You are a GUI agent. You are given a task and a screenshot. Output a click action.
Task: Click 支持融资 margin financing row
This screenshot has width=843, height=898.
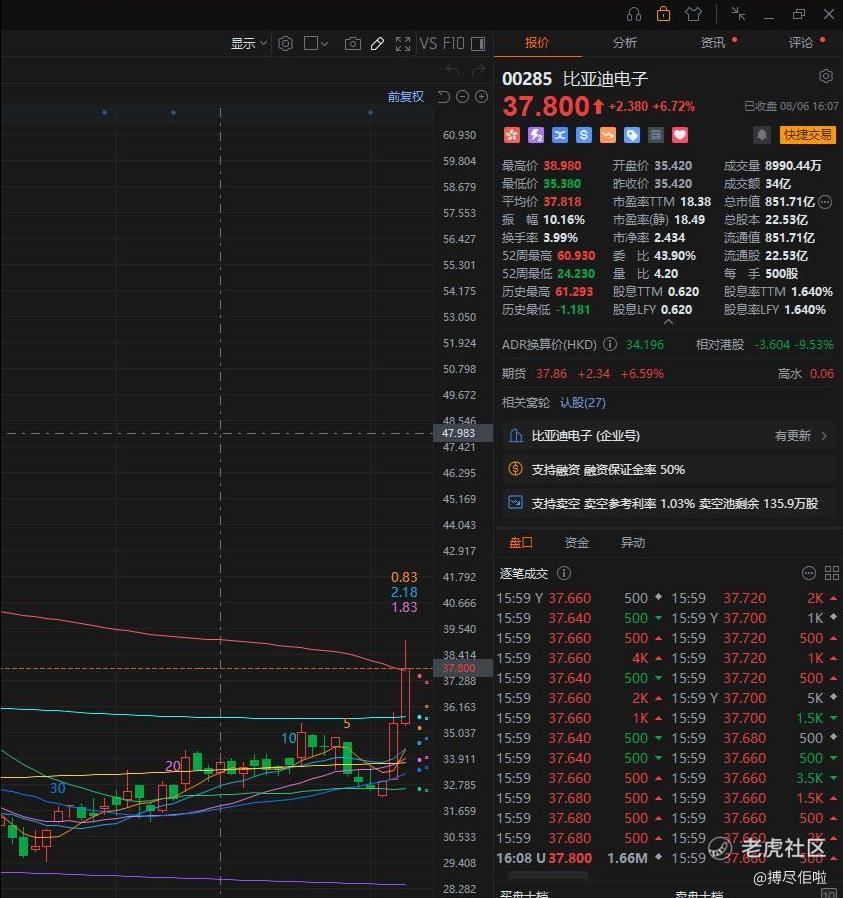coord(668,470)
